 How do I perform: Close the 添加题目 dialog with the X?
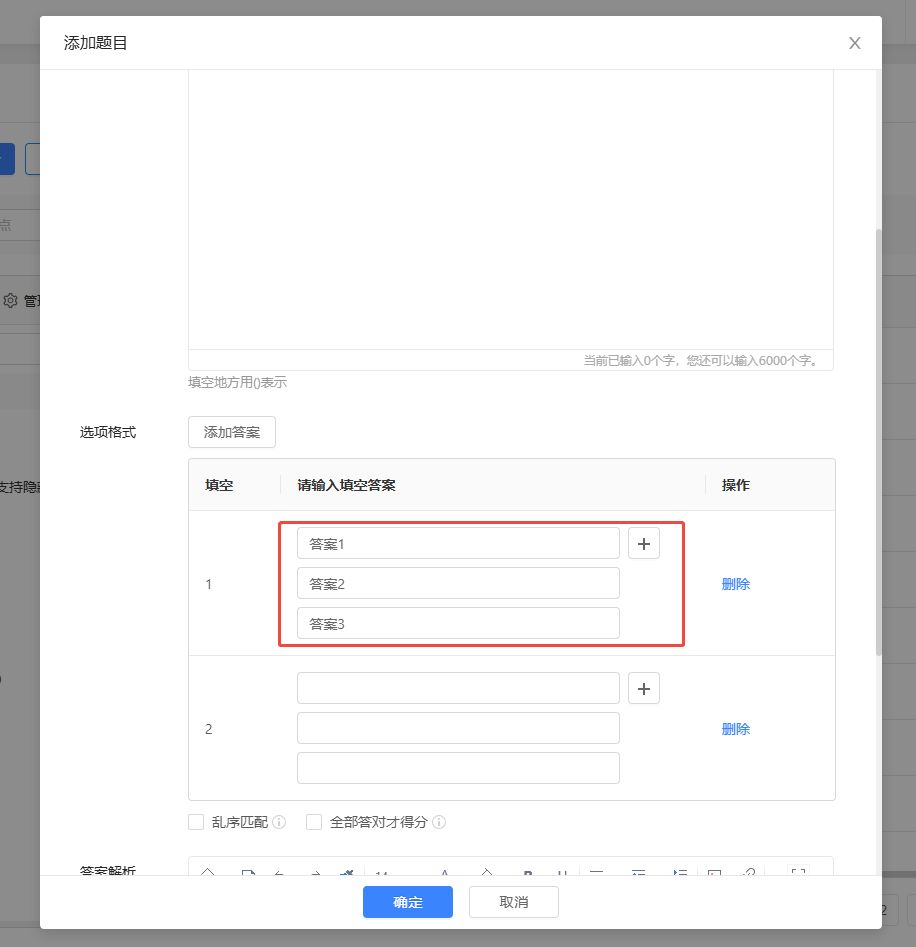coord(854,43)
